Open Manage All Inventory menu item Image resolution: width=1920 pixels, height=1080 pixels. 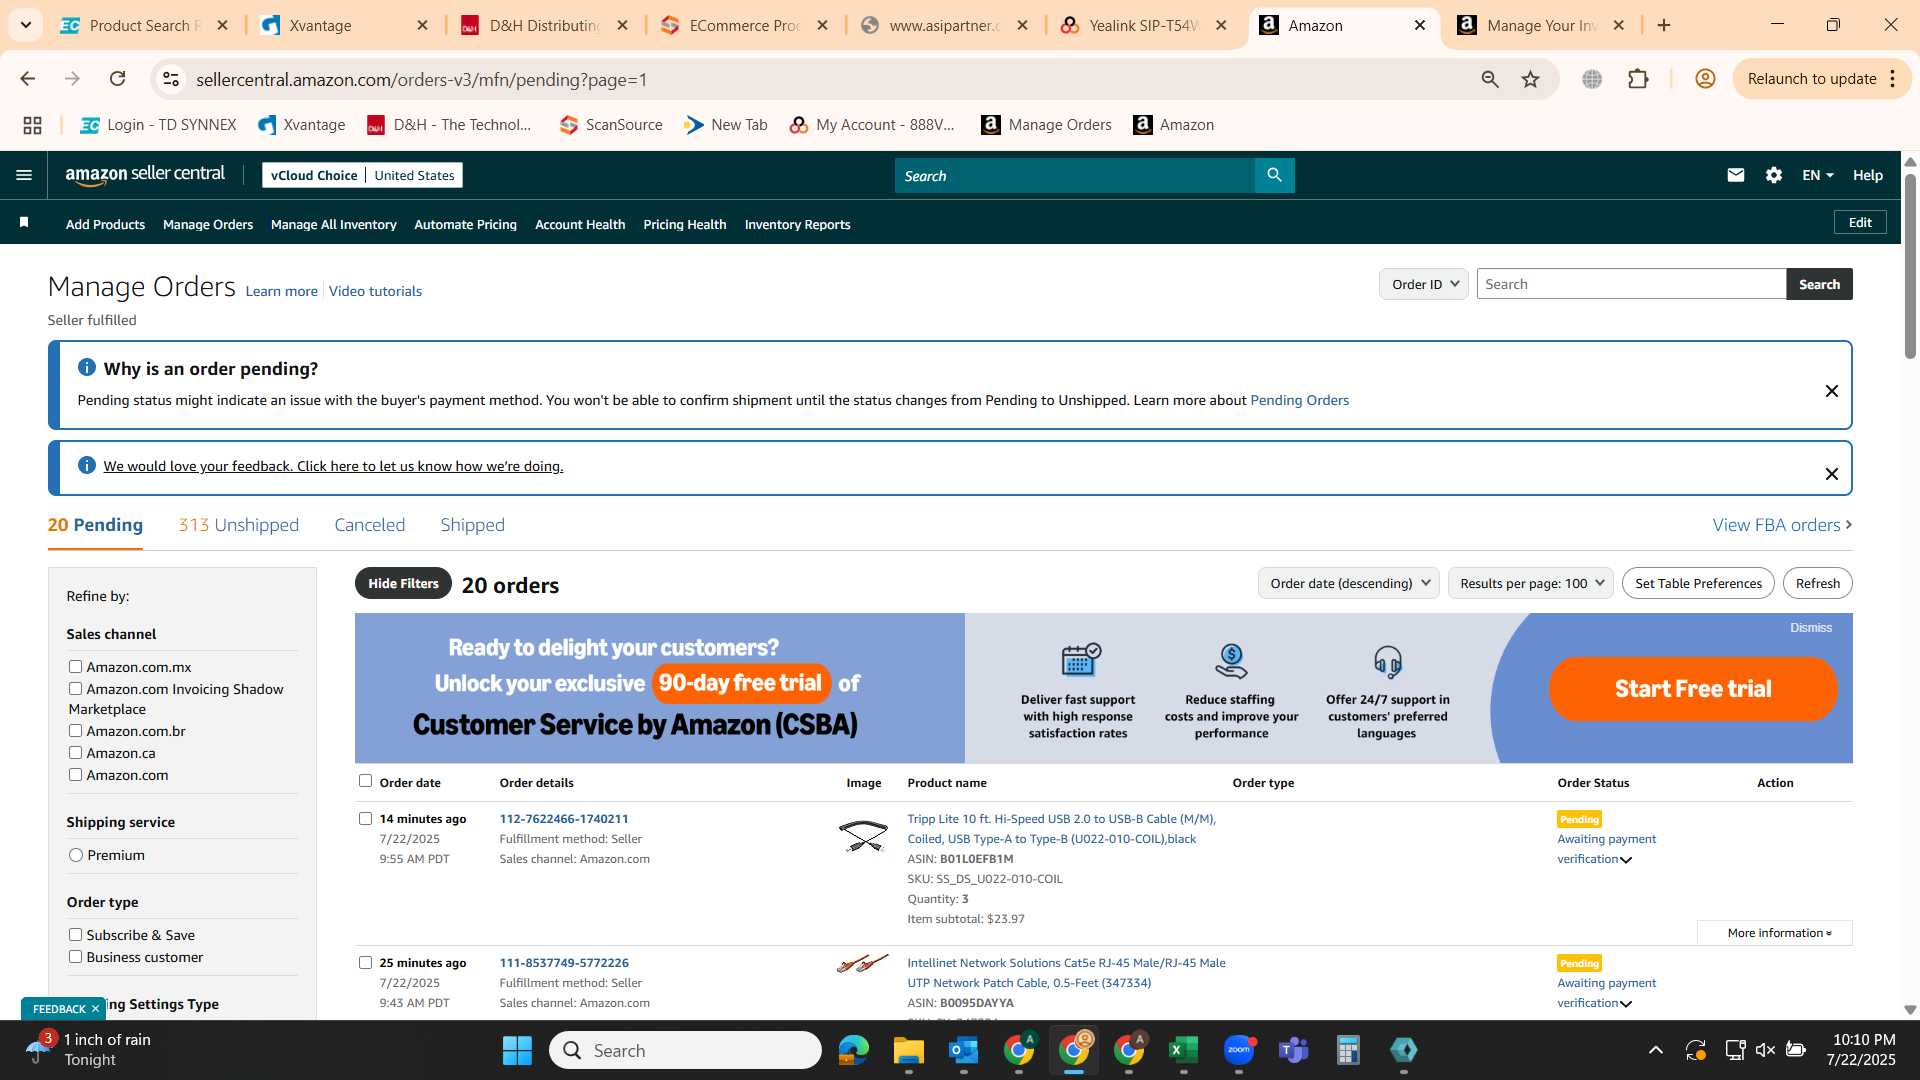tap(333, 224)
